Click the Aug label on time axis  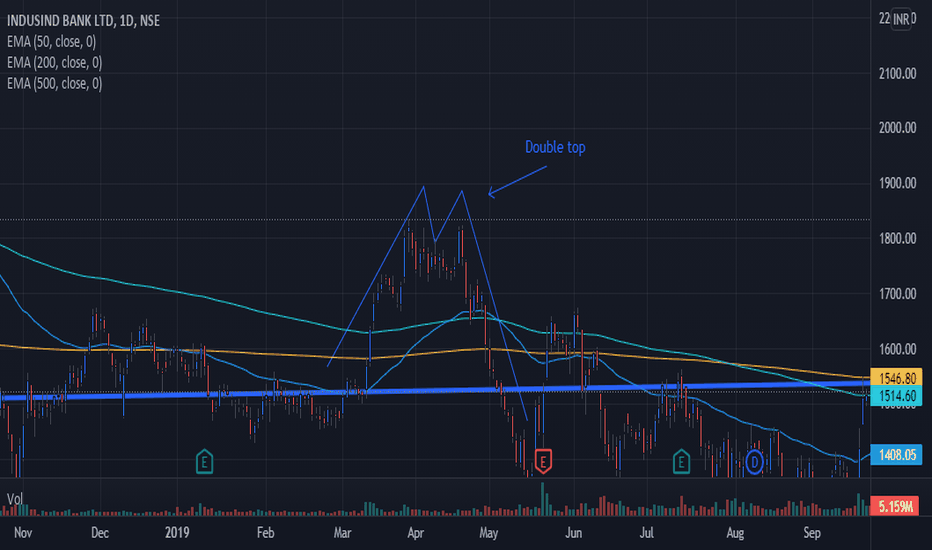click(x=735, y=533)
